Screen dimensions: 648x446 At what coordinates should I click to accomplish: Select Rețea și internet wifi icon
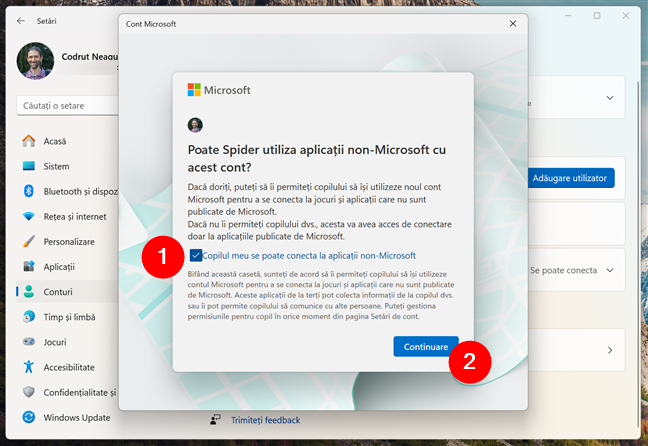pyautogui.click(x=29, y=216)
